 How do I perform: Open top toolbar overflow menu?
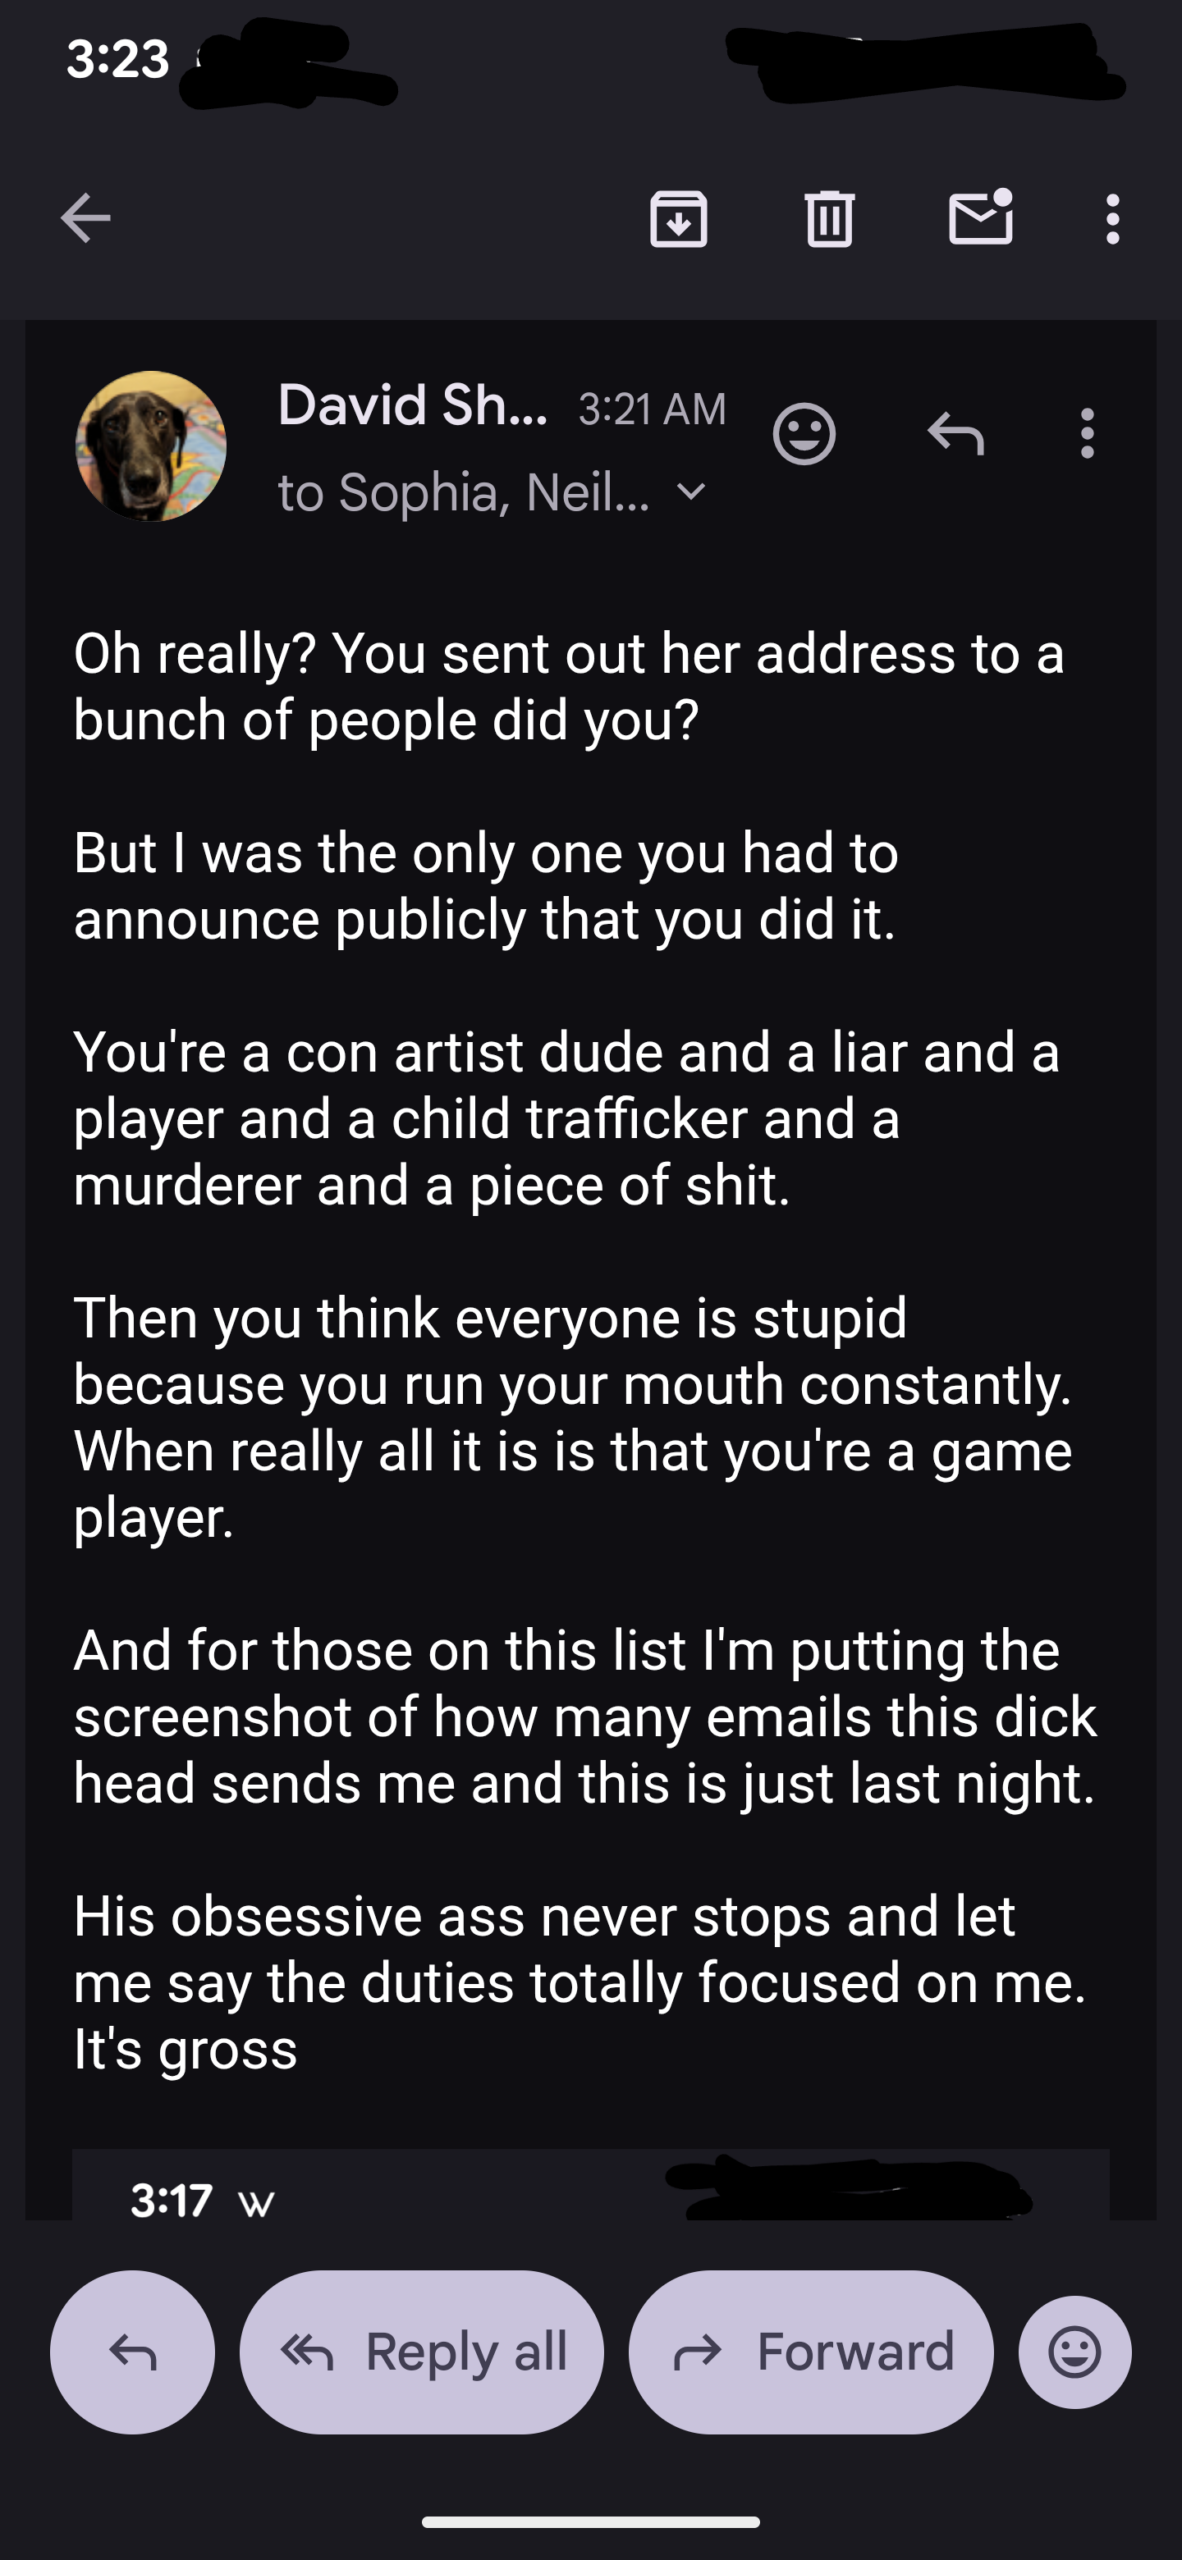pyautogui.click(x=1112, y=218)
